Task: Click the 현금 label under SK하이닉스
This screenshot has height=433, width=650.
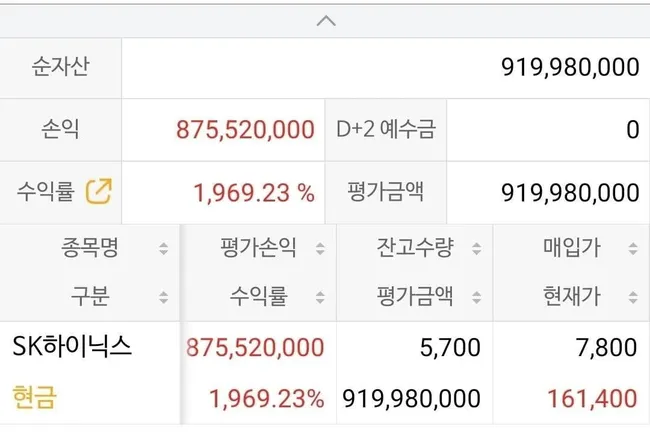Action: coord(35,397)
